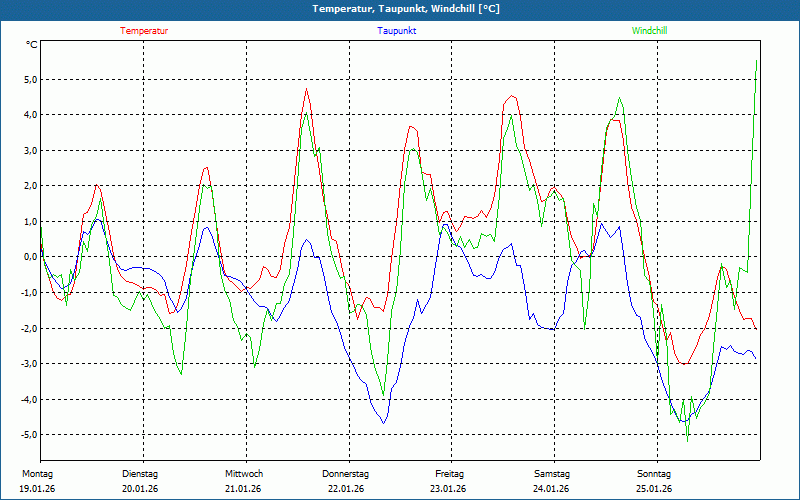This screenshot has height=500, width=800.
Task: Click the Freitag day label
Action: pos(449,474)
